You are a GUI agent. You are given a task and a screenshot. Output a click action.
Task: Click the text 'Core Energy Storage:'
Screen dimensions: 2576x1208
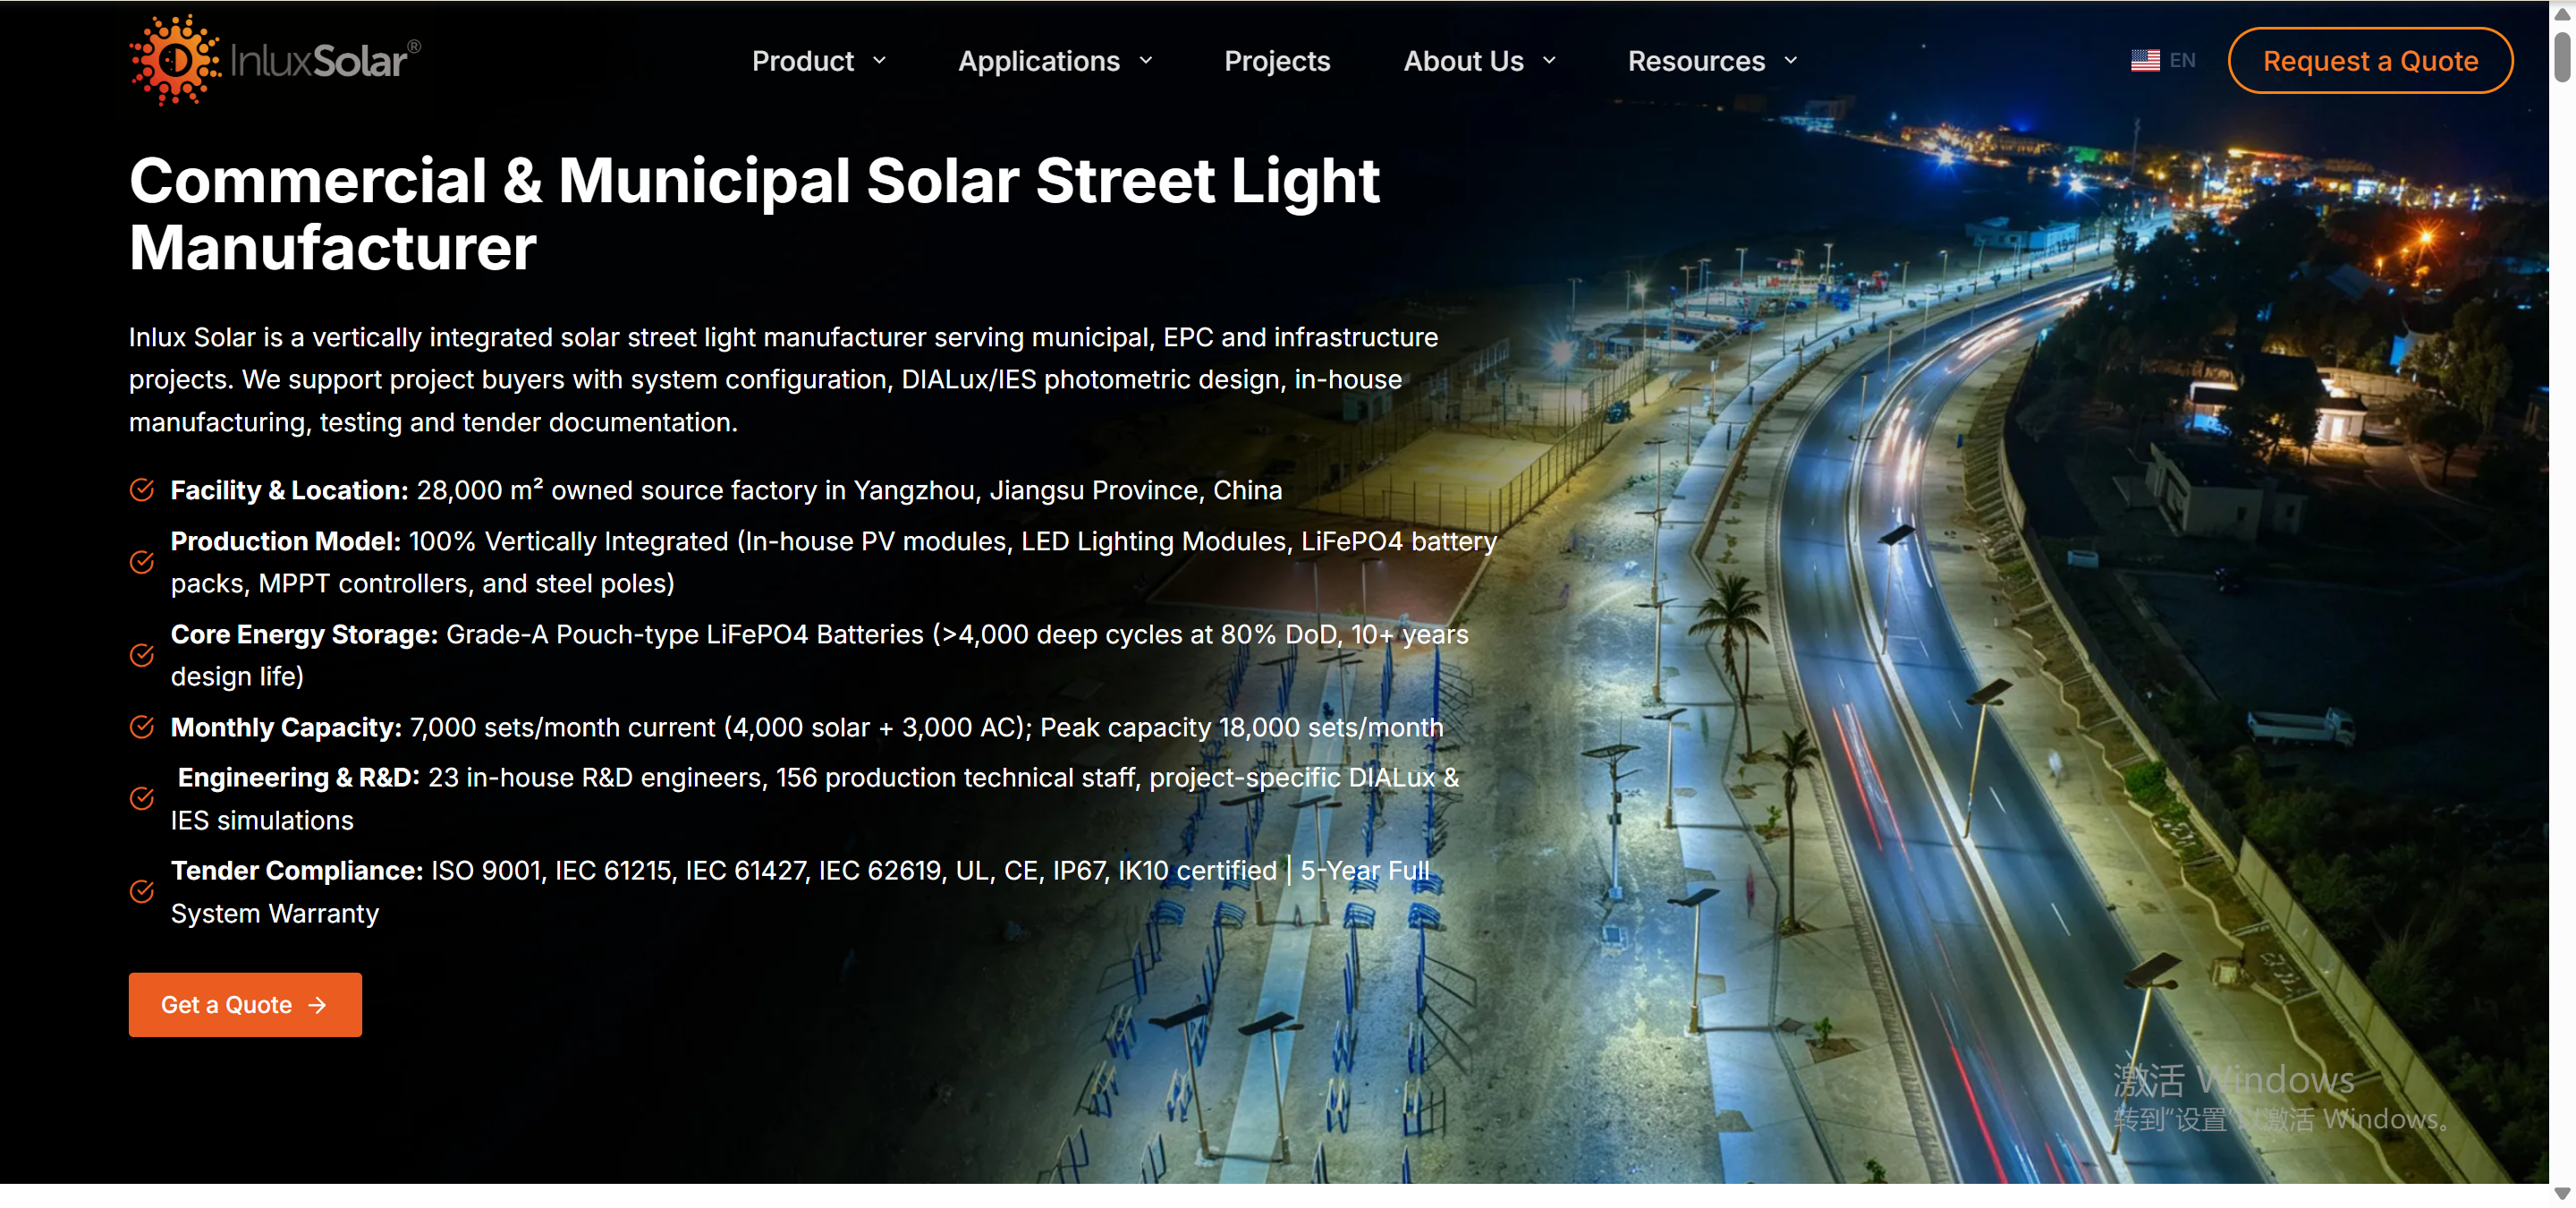click(x=304, y=634)
